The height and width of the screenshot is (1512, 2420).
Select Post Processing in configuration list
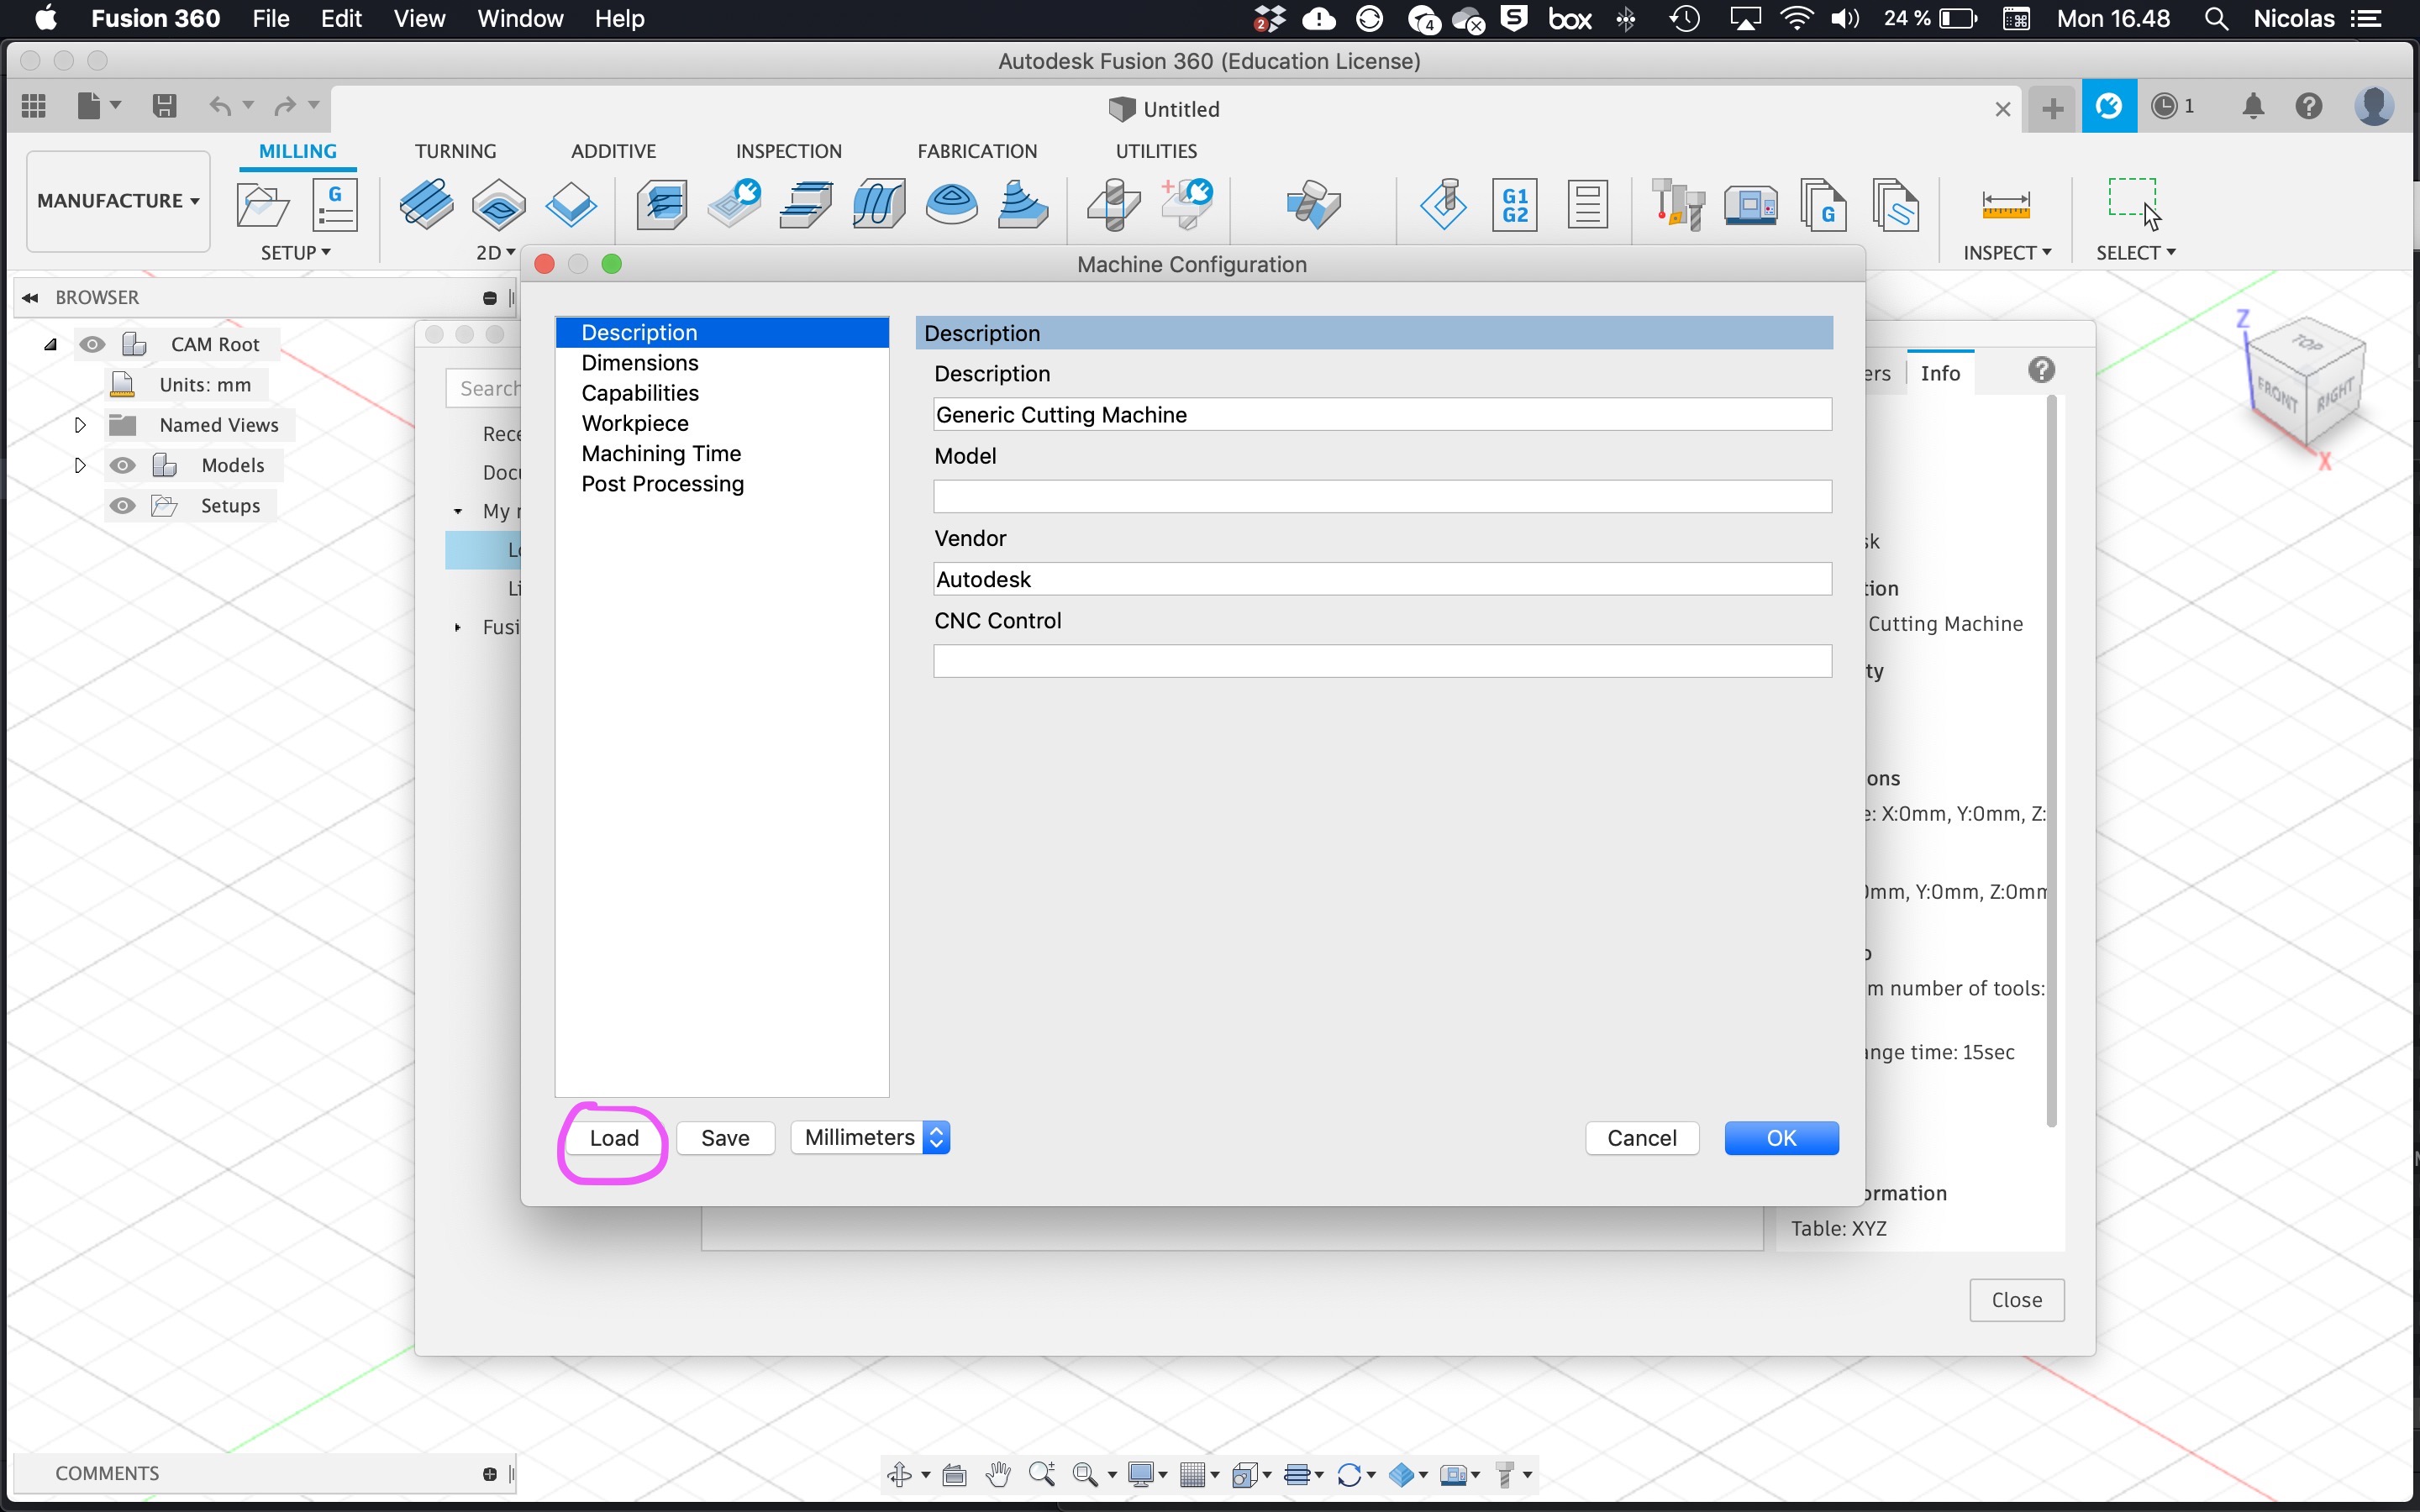coord(722,484)
